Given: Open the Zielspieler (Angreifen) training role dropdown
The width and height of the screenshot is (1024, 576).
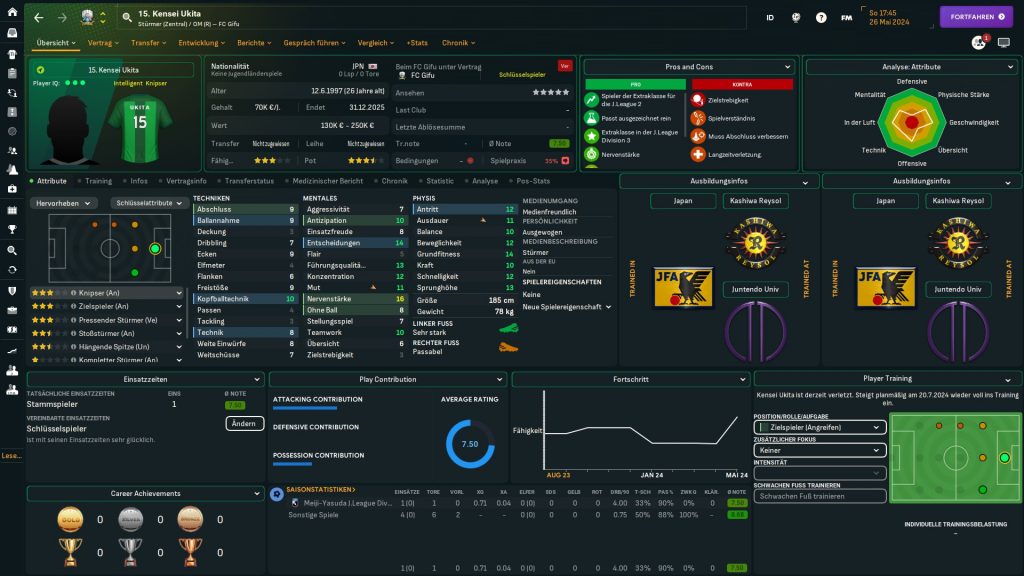Looking at the screenshot, I should click(820, 427).
